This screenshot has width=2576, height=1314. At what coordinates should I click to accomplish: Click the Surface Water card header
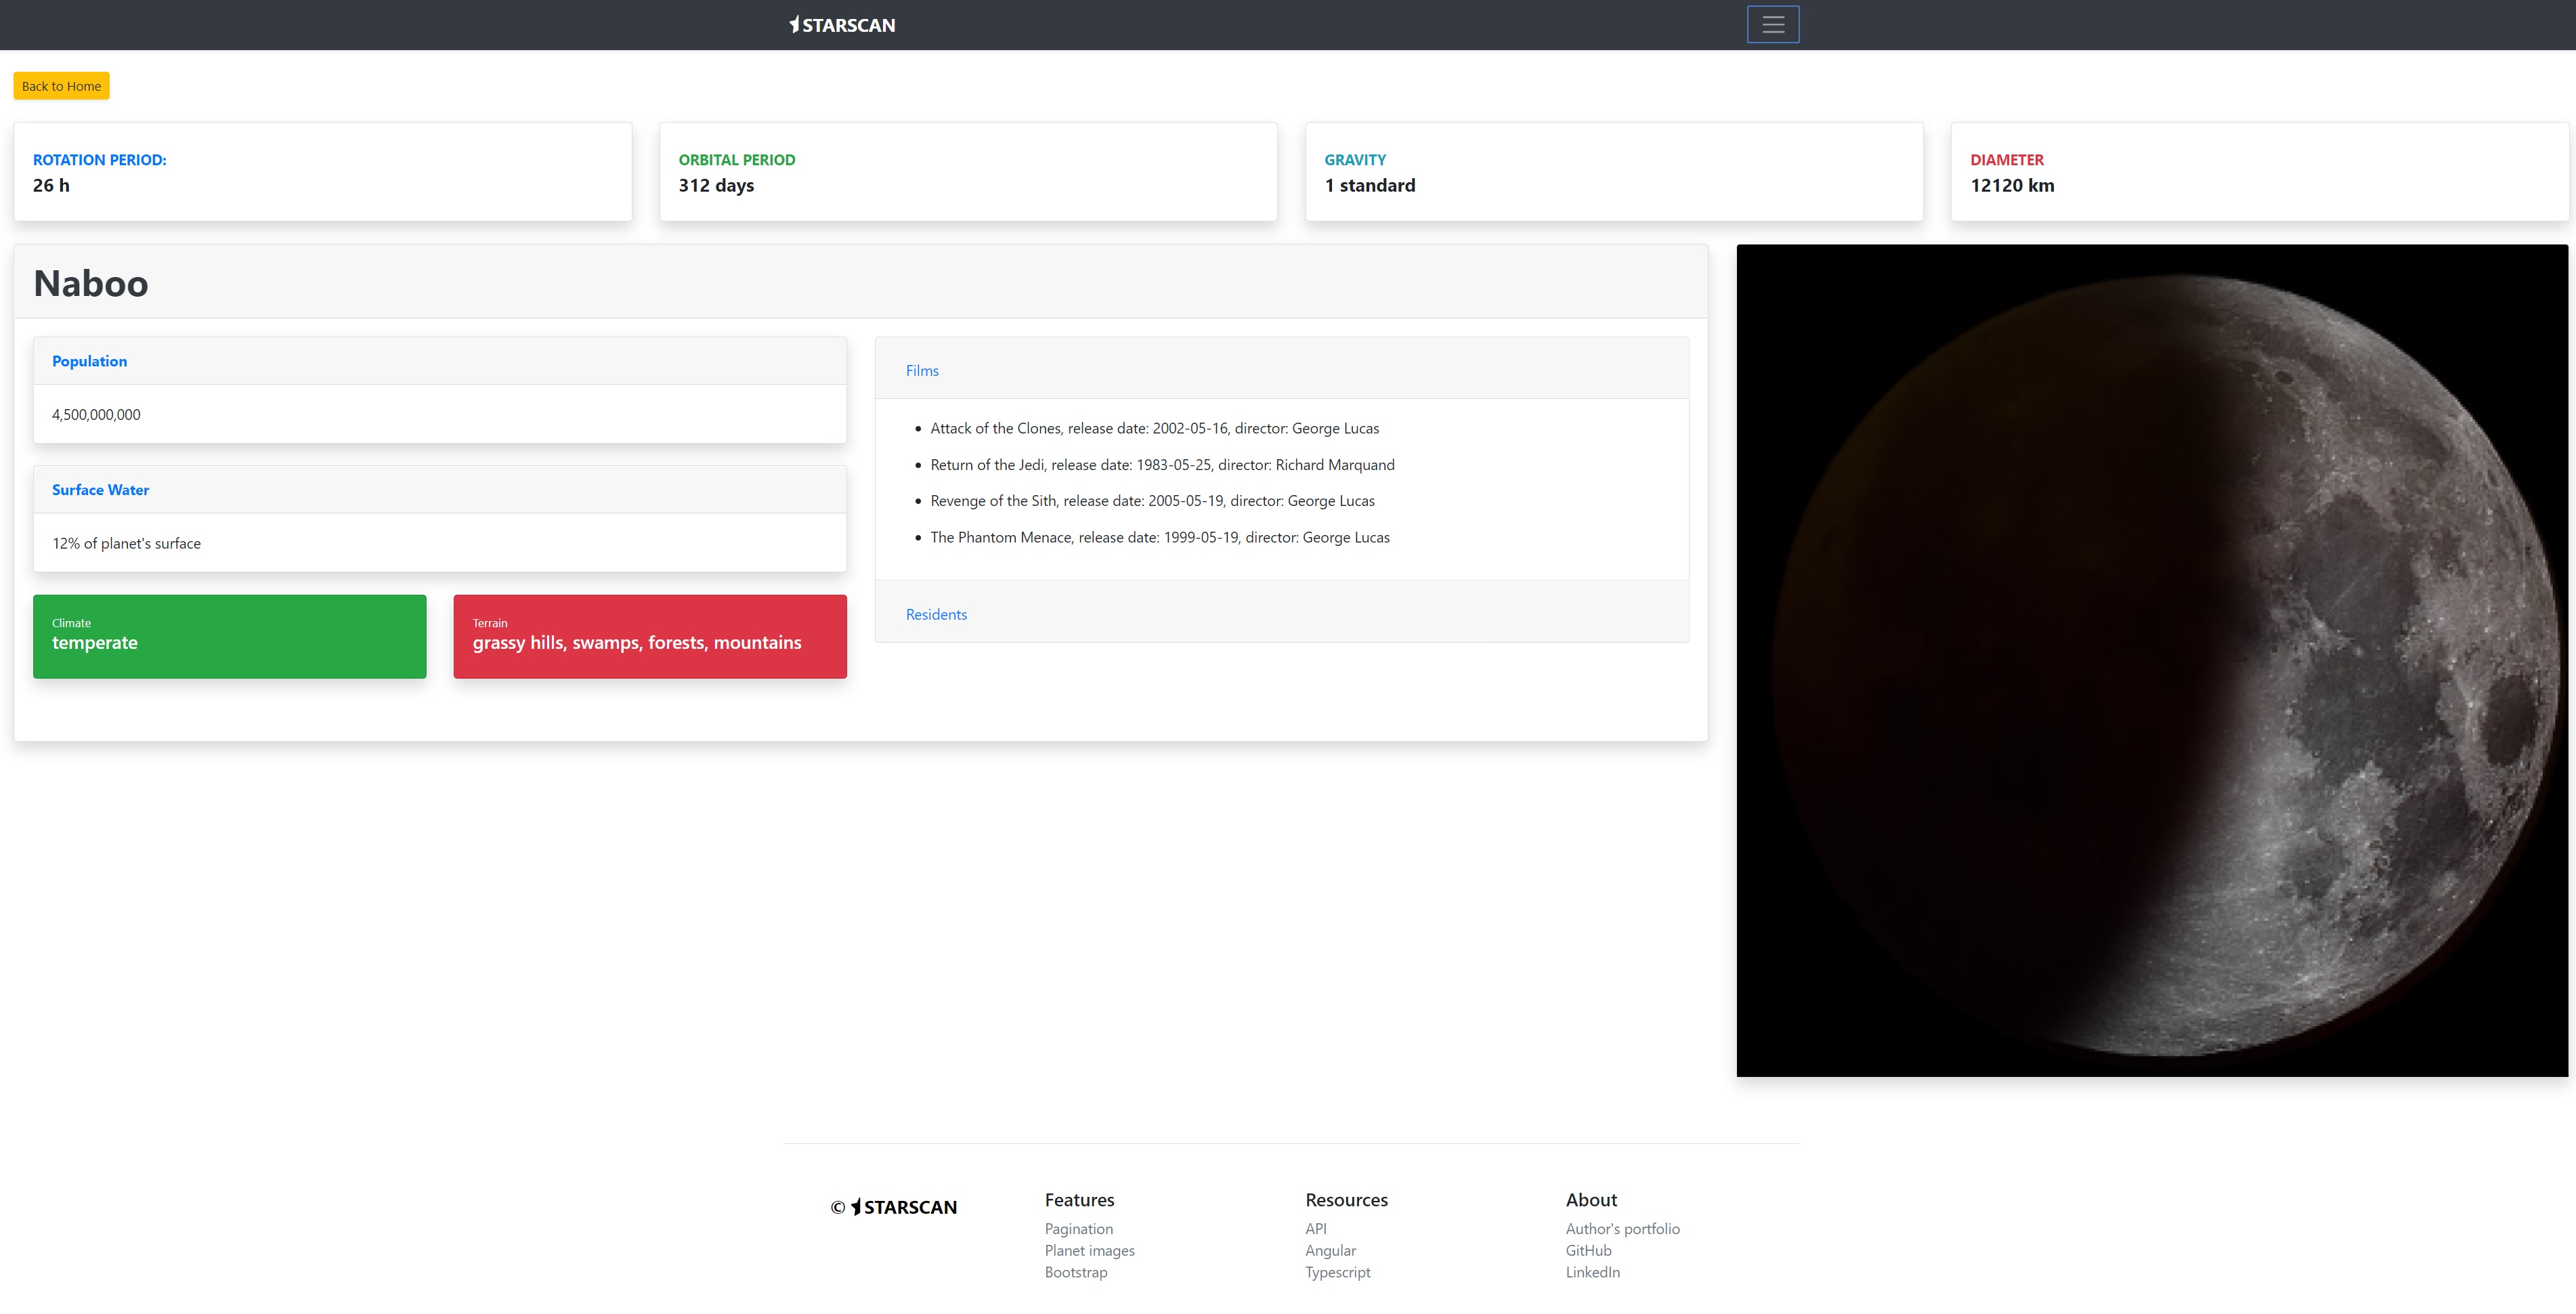(100, 490)
